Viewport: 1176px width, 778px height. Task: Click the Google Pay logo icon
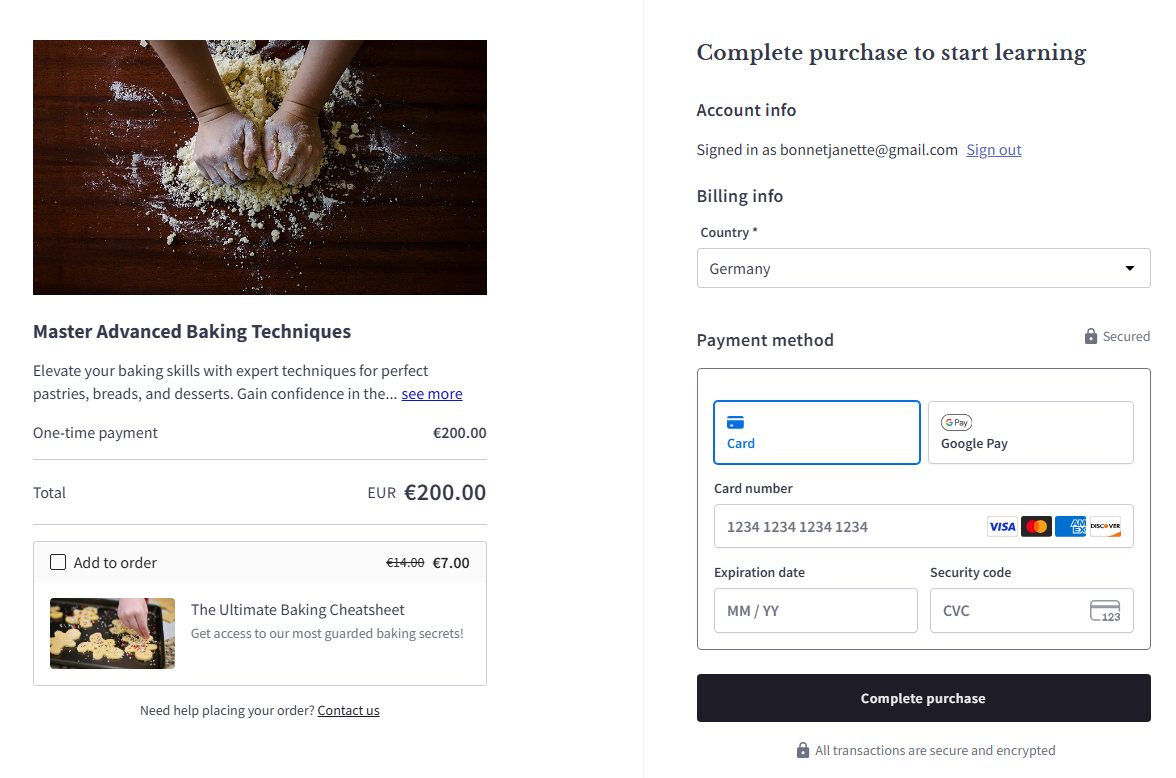956,423
